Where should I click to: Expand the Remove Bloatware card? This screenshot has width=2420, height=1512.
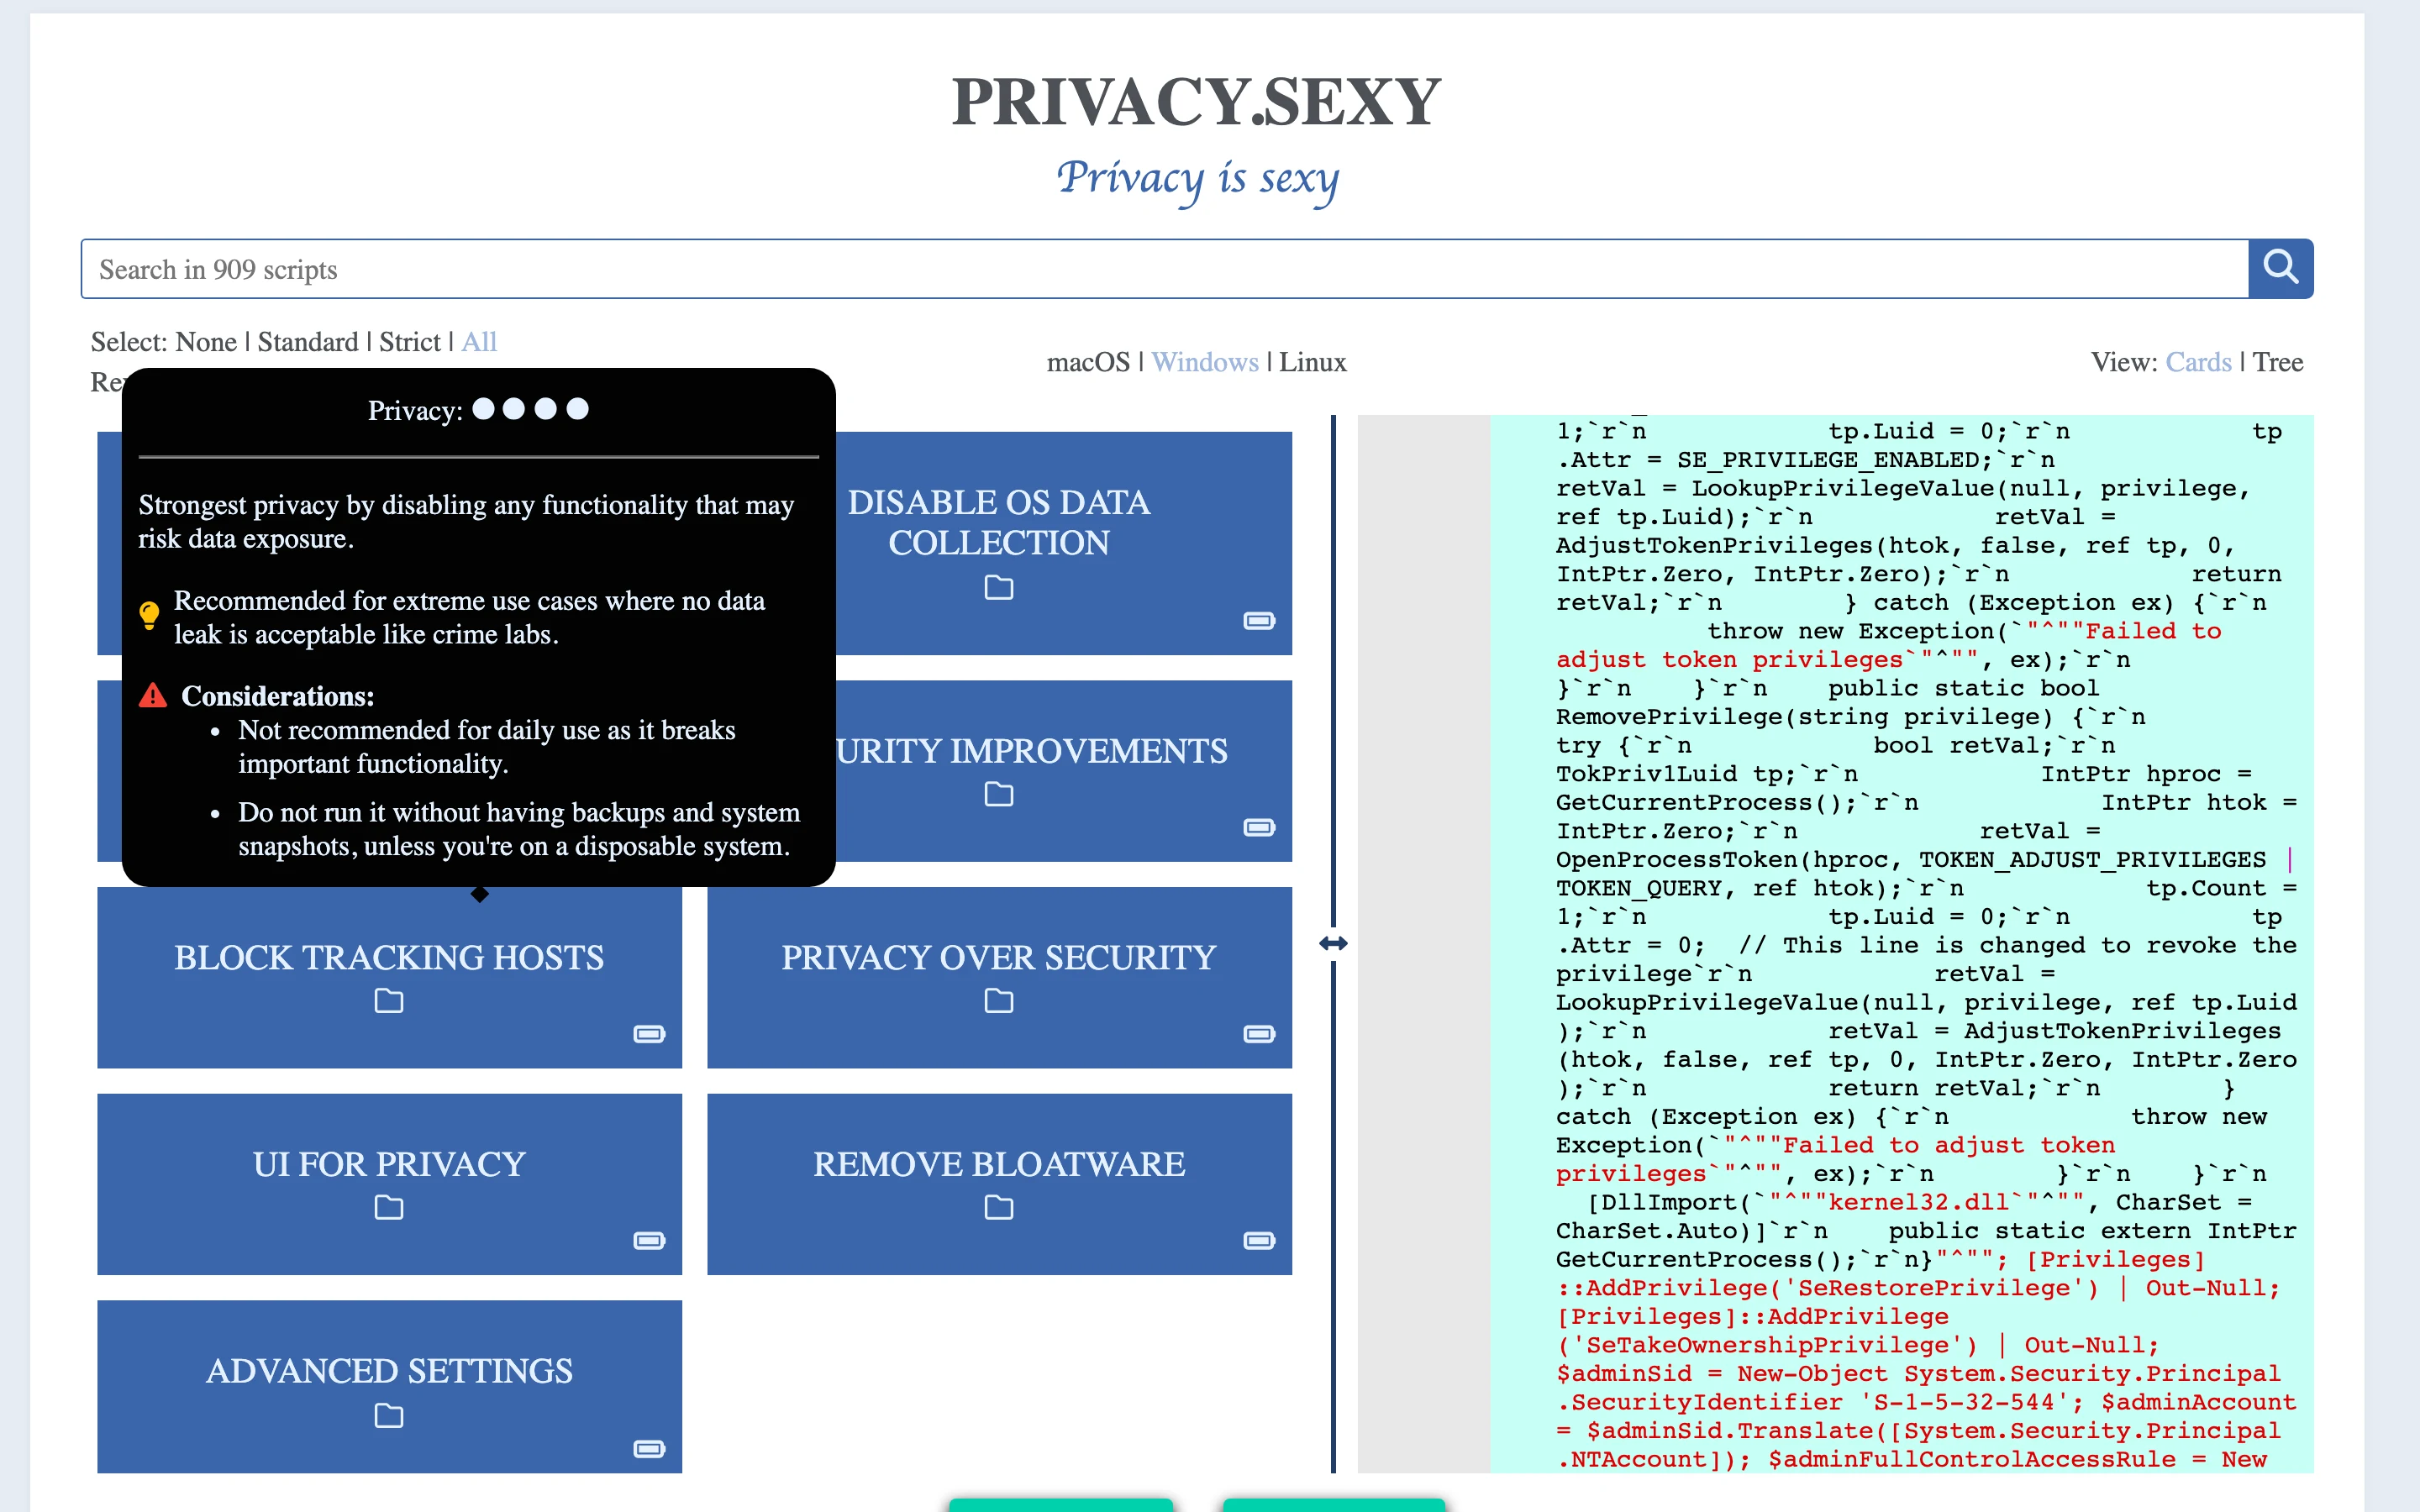click(999, 1184)
